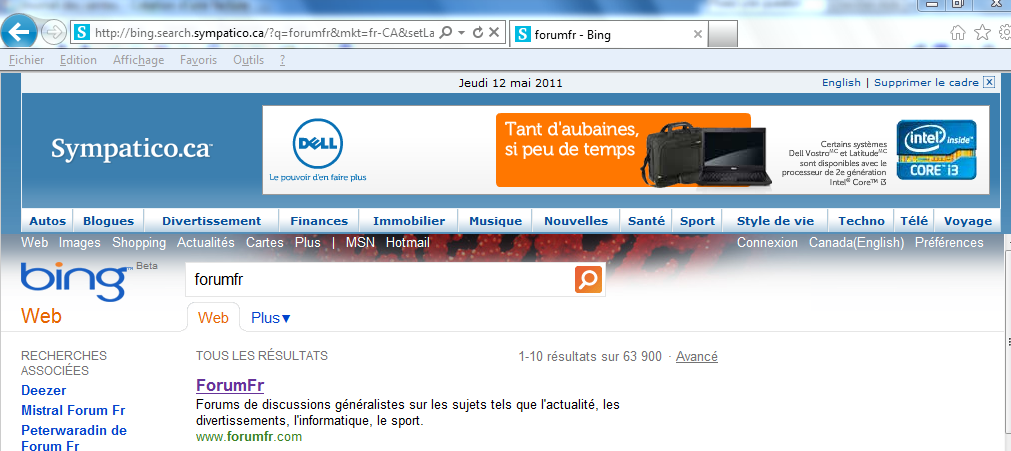Click Supprimer le cadre link
This screenshot has height=451, width=1011.
(x=926, y=83)
